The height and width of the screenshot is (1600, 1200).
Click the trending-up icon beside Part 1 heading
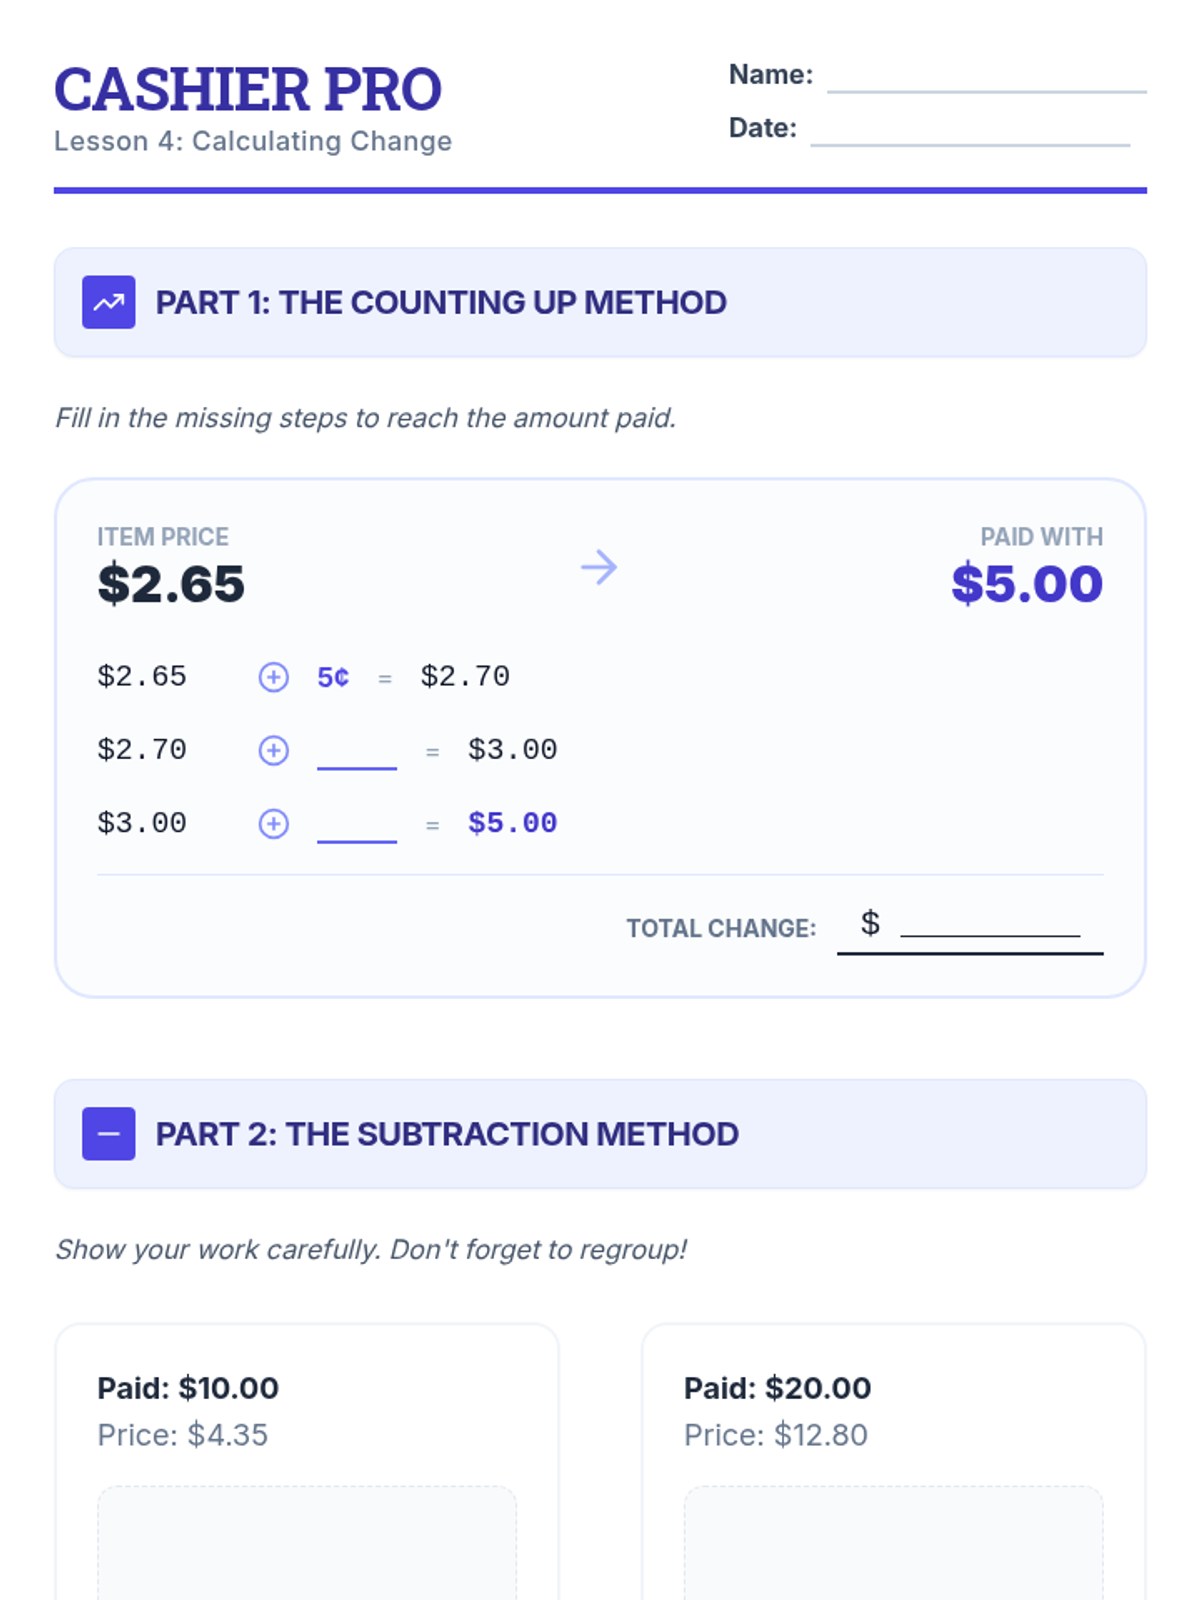tap(109, 302)
